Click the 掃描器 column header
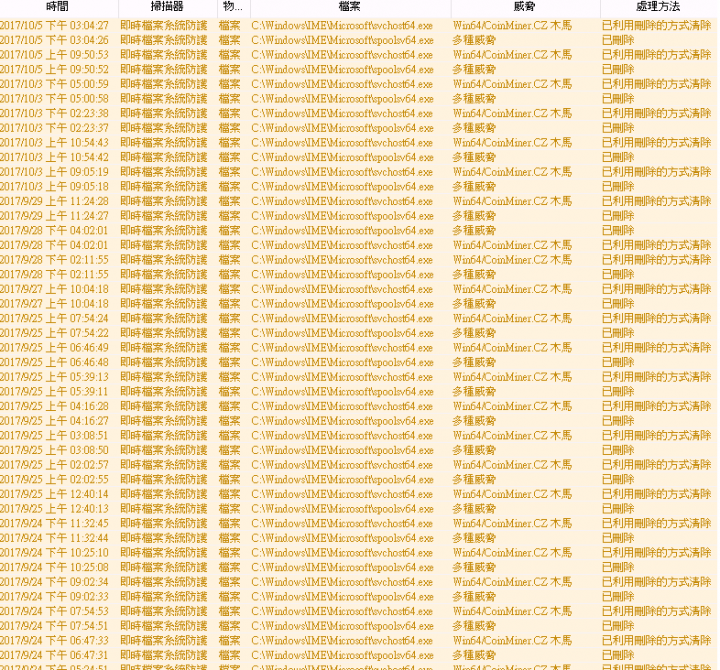This screenshot has height=670, width=720. [x=168, y=7]
